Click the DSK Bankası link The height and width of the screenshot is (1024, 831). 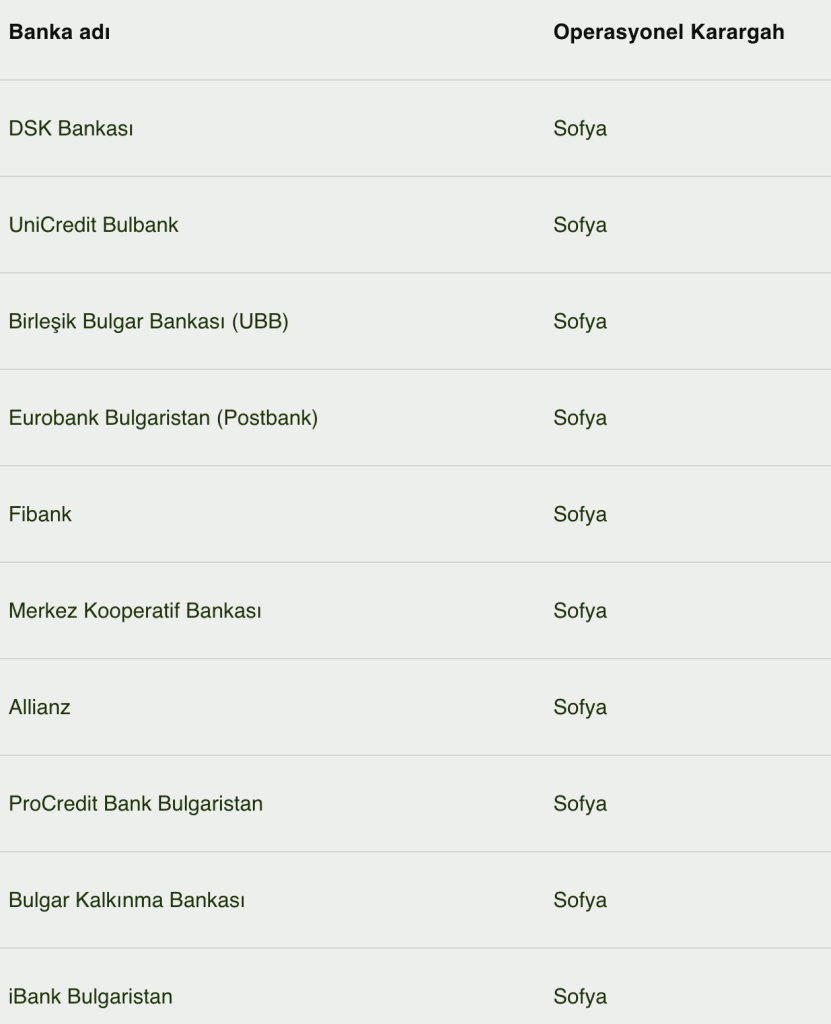[x=71, y=129]
